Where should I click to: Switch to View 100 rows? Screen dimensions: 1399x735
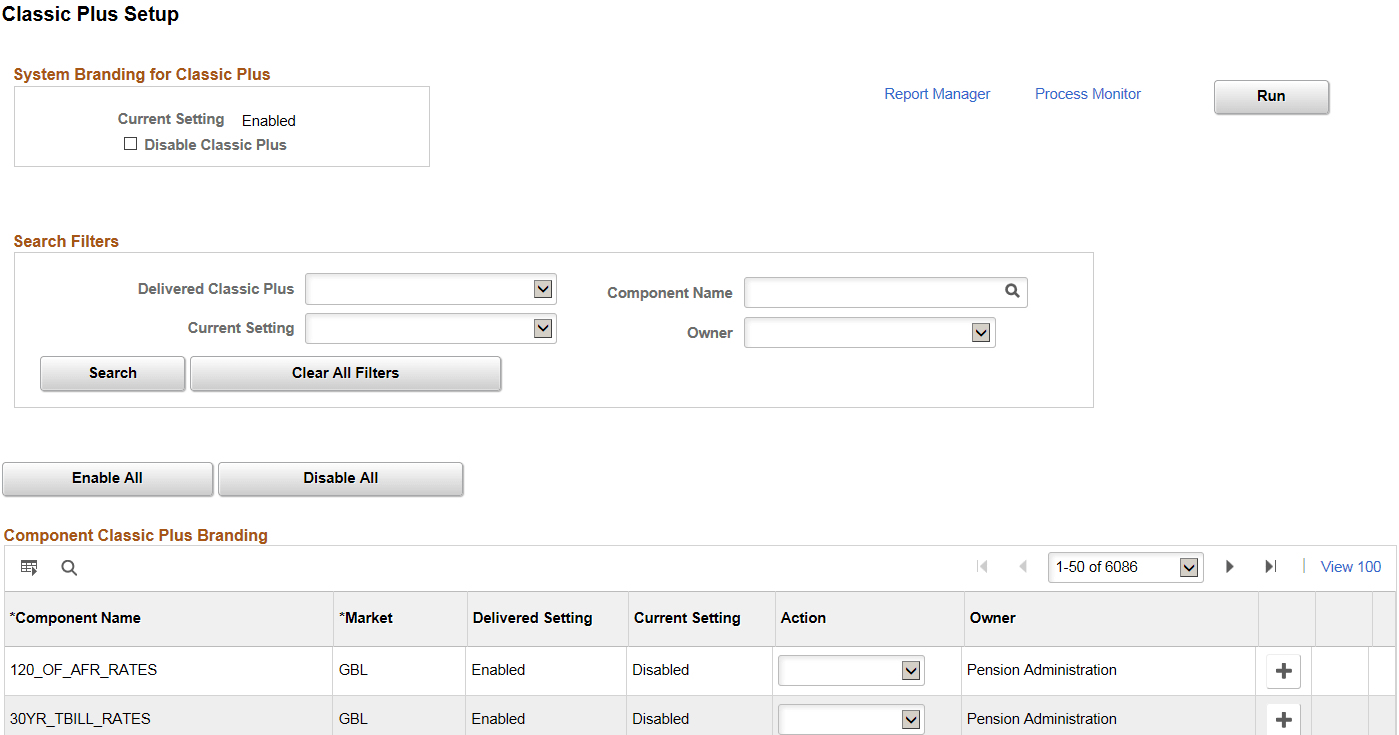(x=1349, y=566)
